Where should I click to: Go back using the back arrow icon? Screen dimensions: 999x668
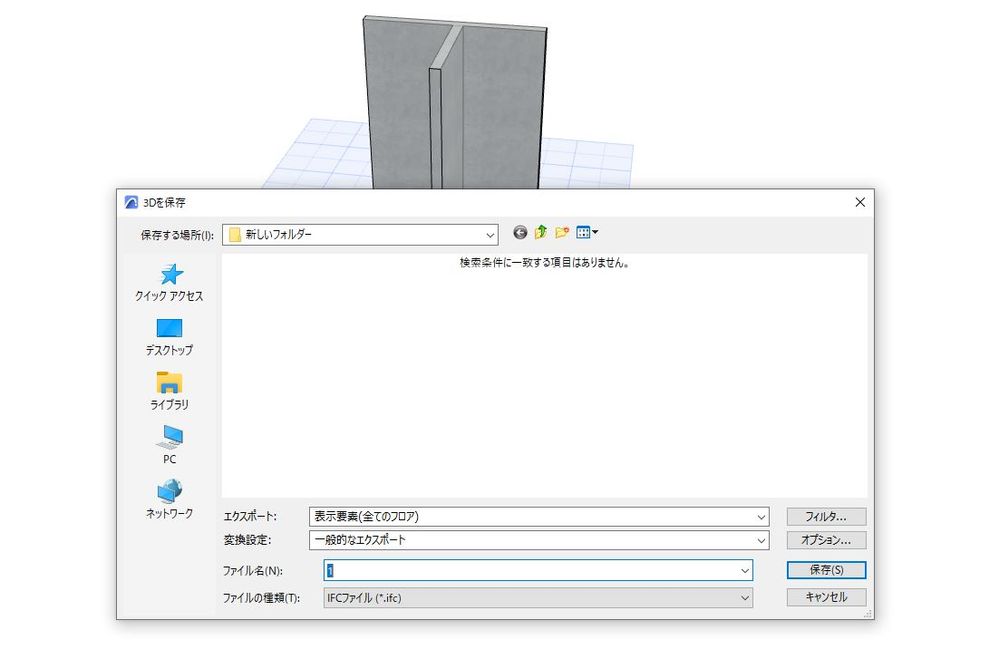(x=520, y=233)
